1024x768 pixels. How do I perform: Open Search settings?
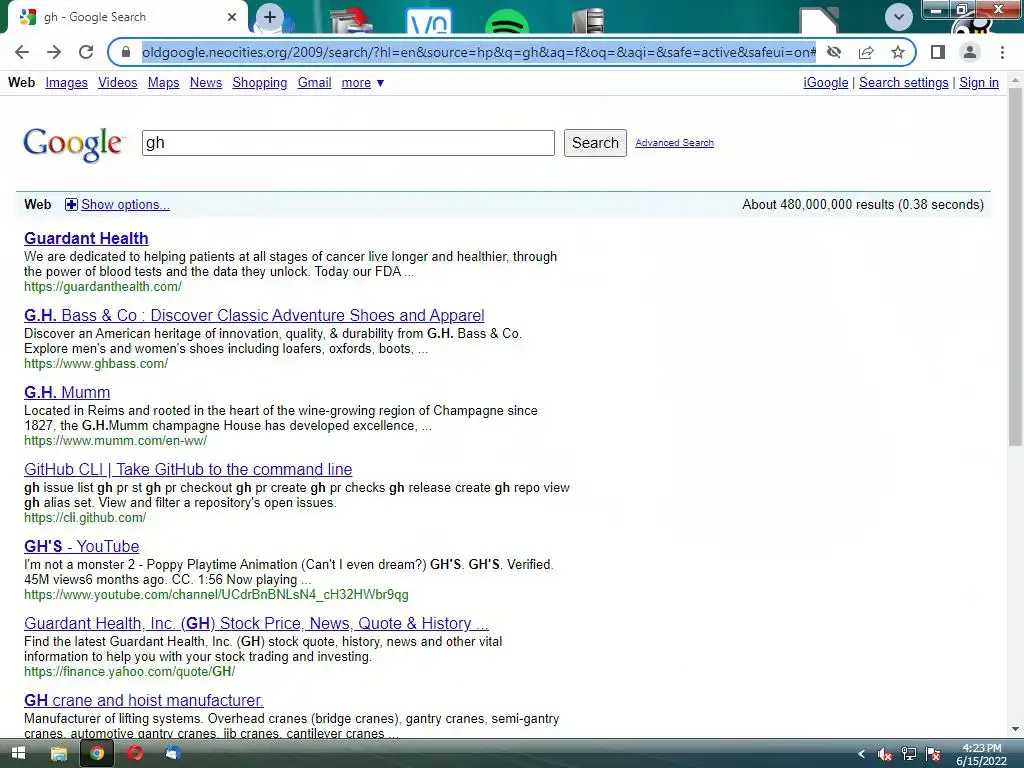click(x=903, y=83)
